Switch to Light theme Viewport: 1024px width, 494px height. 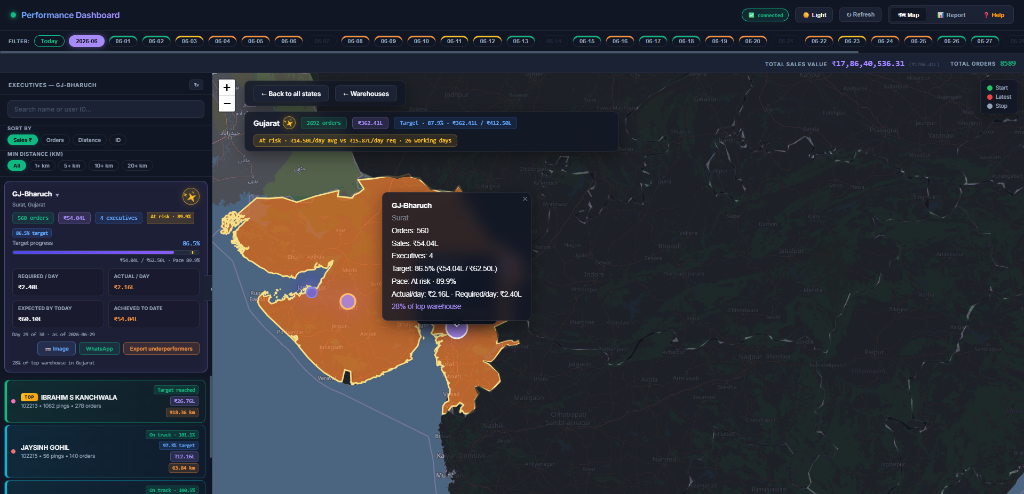pos(814,15)
